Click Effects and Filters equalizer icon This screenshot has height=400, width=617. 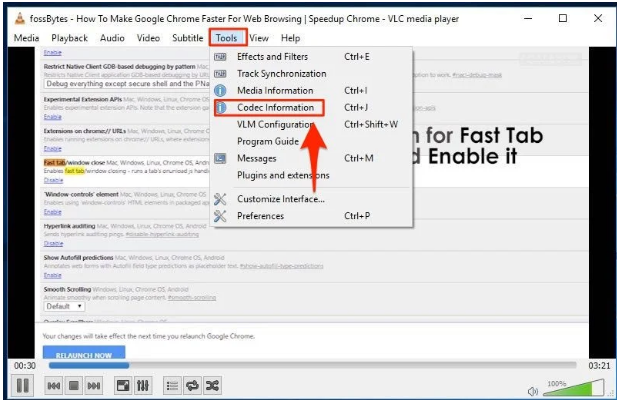[220, 57]
